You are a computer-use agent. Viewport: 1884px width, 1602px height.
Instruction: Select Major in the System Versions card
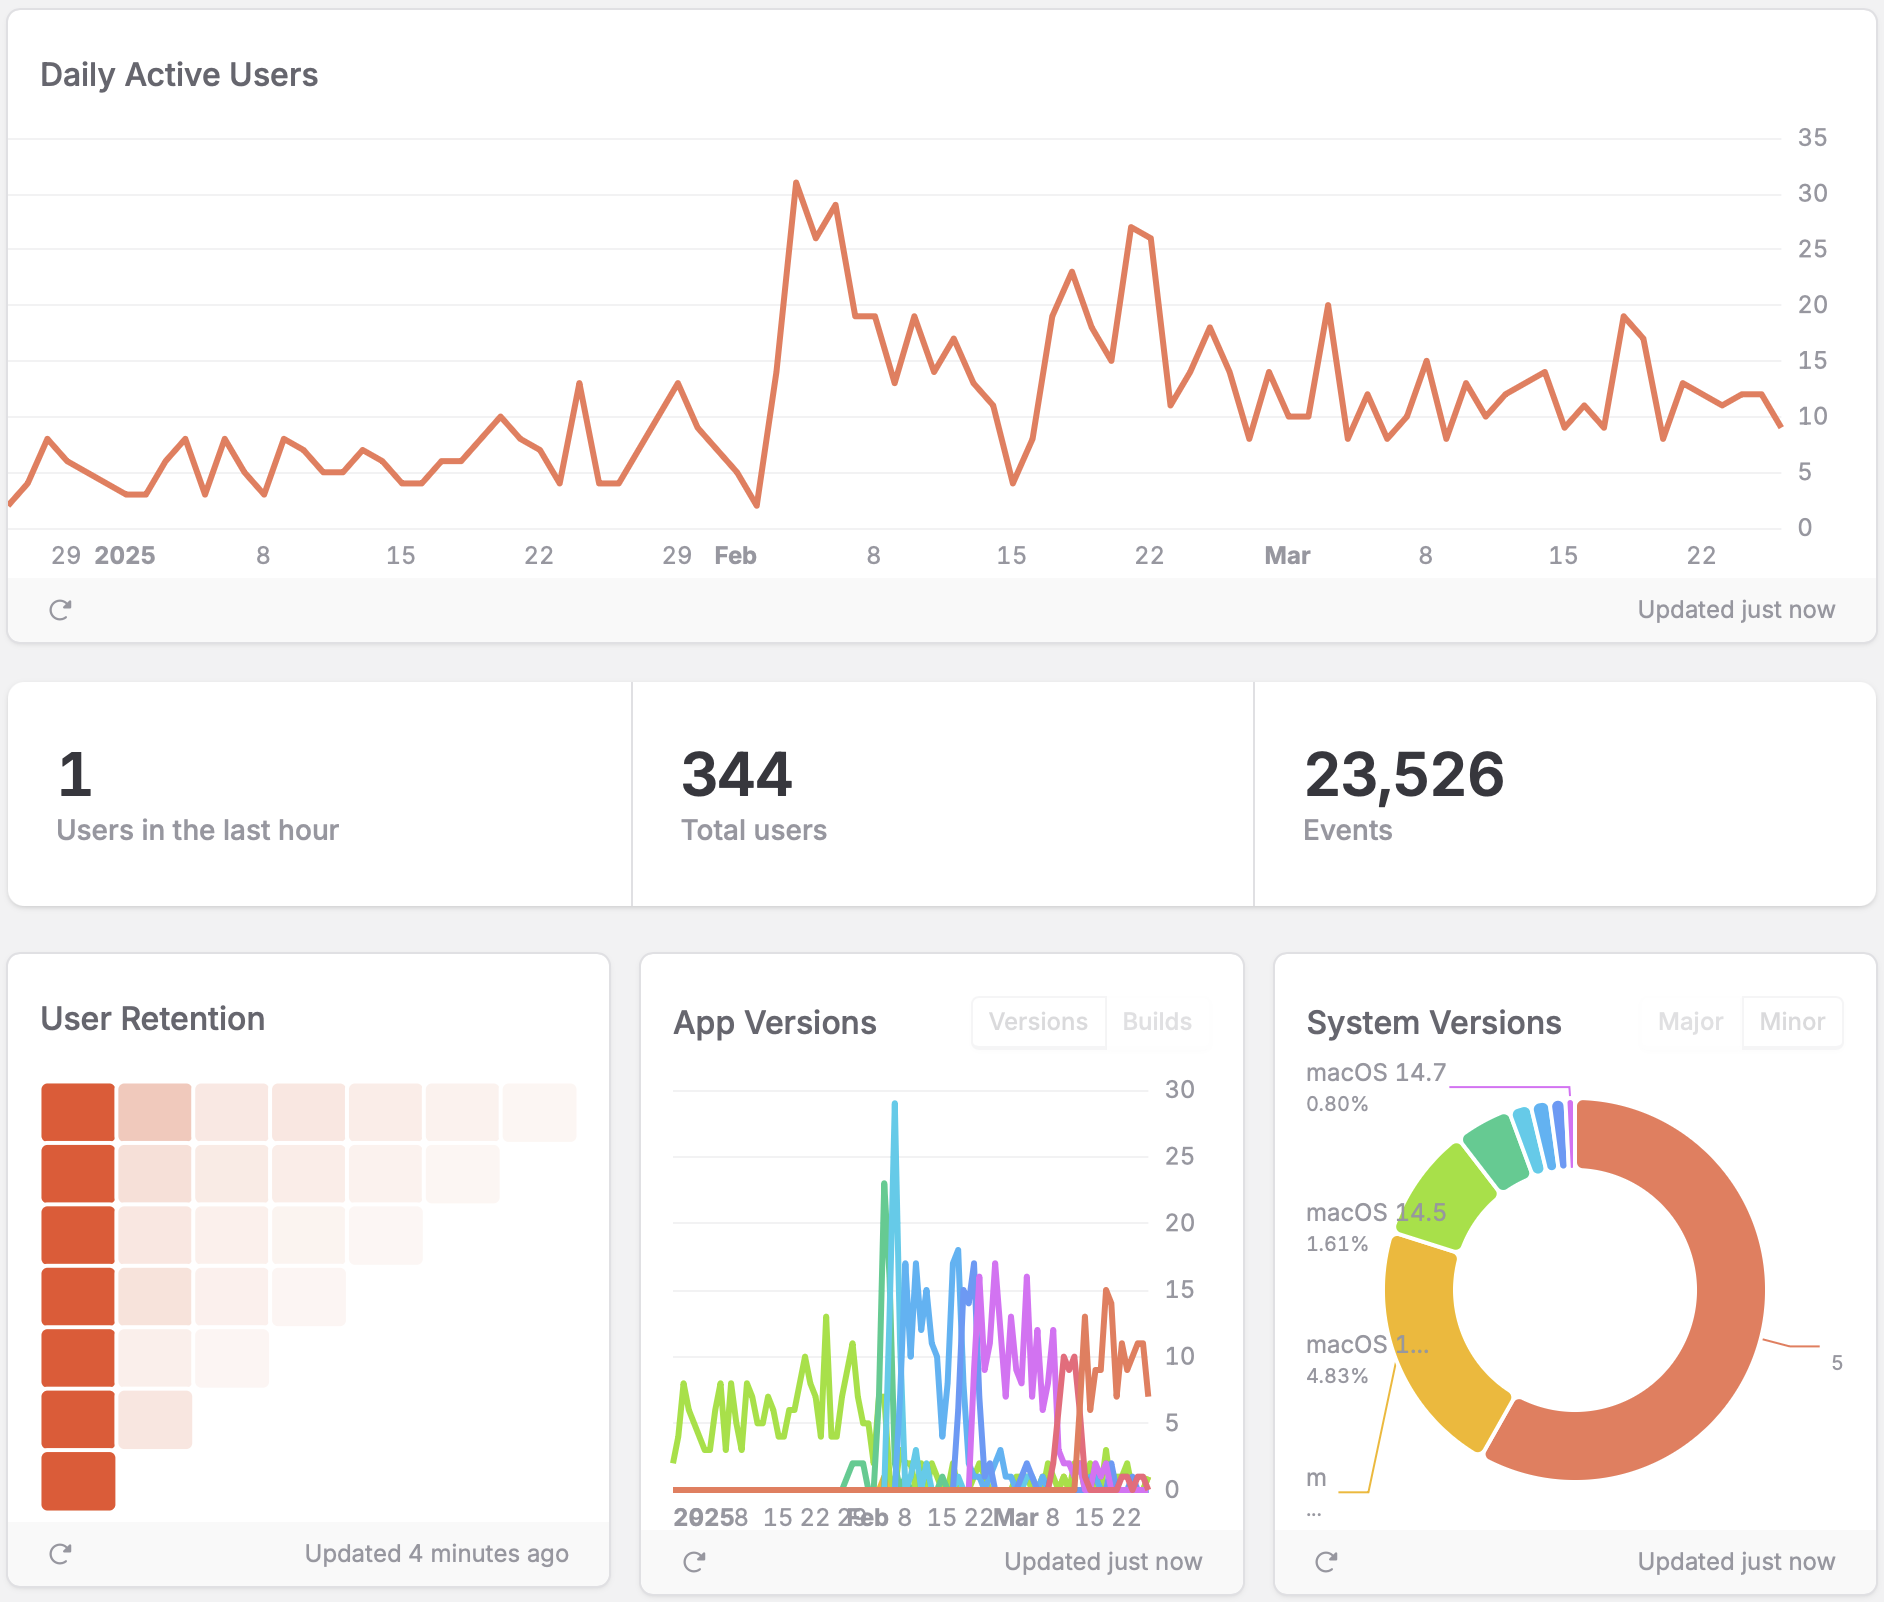tap(1689, 1022)
